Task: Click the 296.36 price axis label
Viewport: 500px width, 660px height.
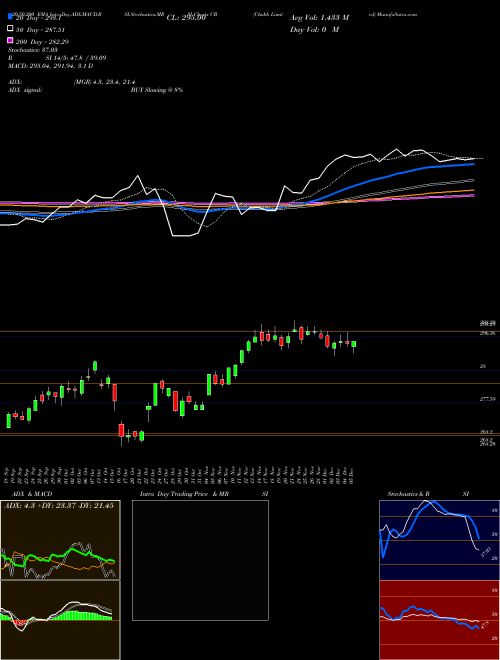Action: [x=488, y=333]
